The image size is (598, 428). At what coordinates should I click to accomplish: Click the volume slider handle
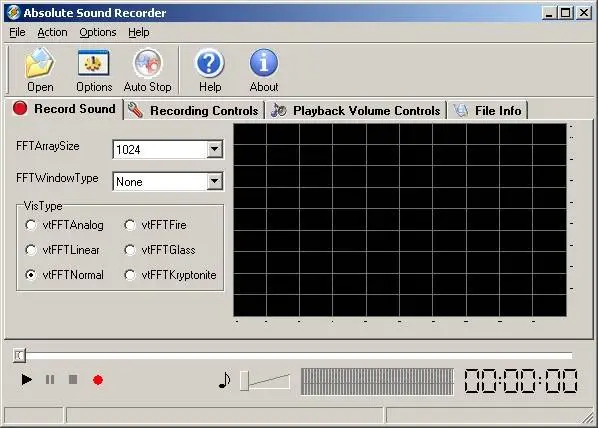pyautogui.click(x=244, y=380)
